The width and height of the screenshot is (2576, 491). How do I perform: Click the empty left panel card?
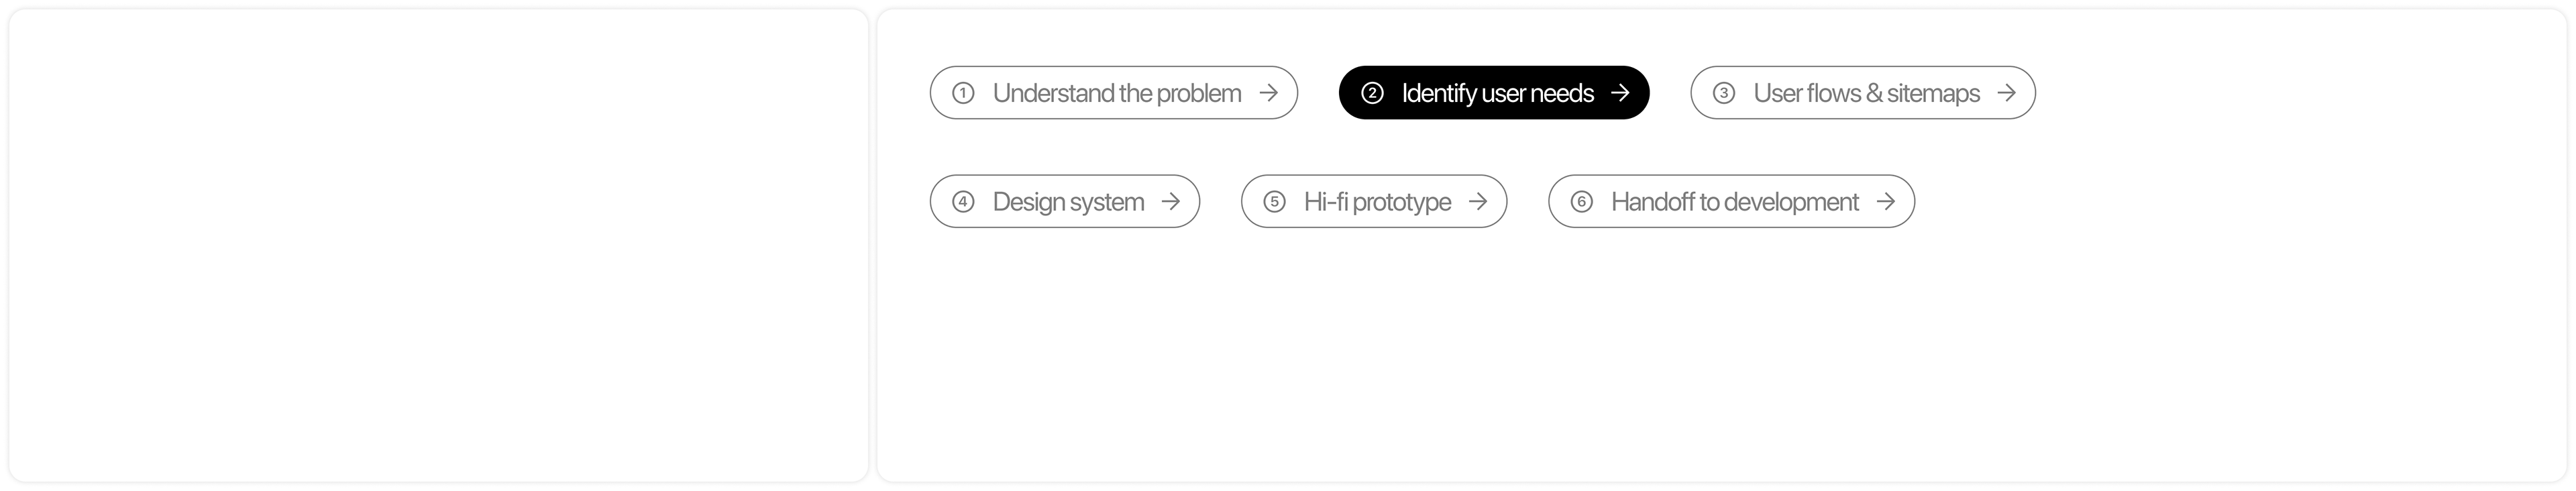point(438,246)
